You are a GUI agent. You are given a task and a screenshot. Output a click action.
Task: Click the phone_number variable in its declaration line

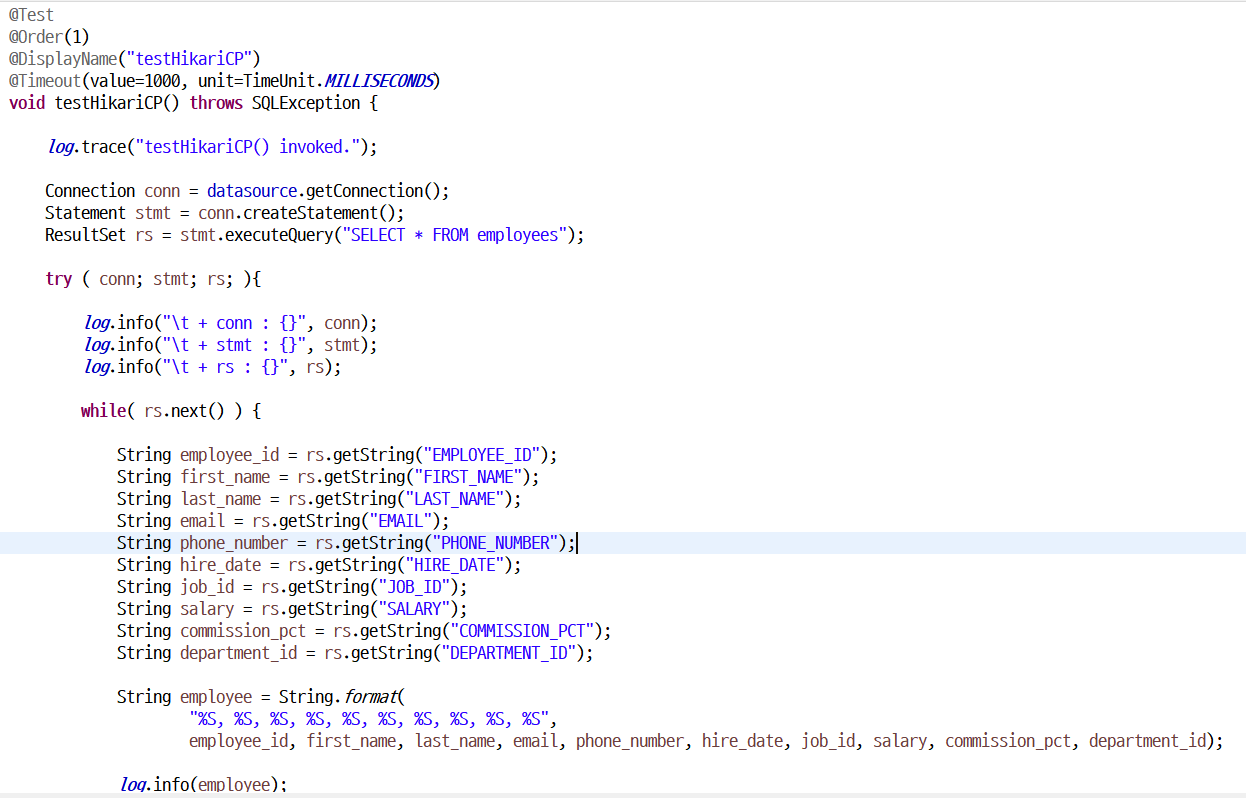pyautogui.click(x=234, y=543)
